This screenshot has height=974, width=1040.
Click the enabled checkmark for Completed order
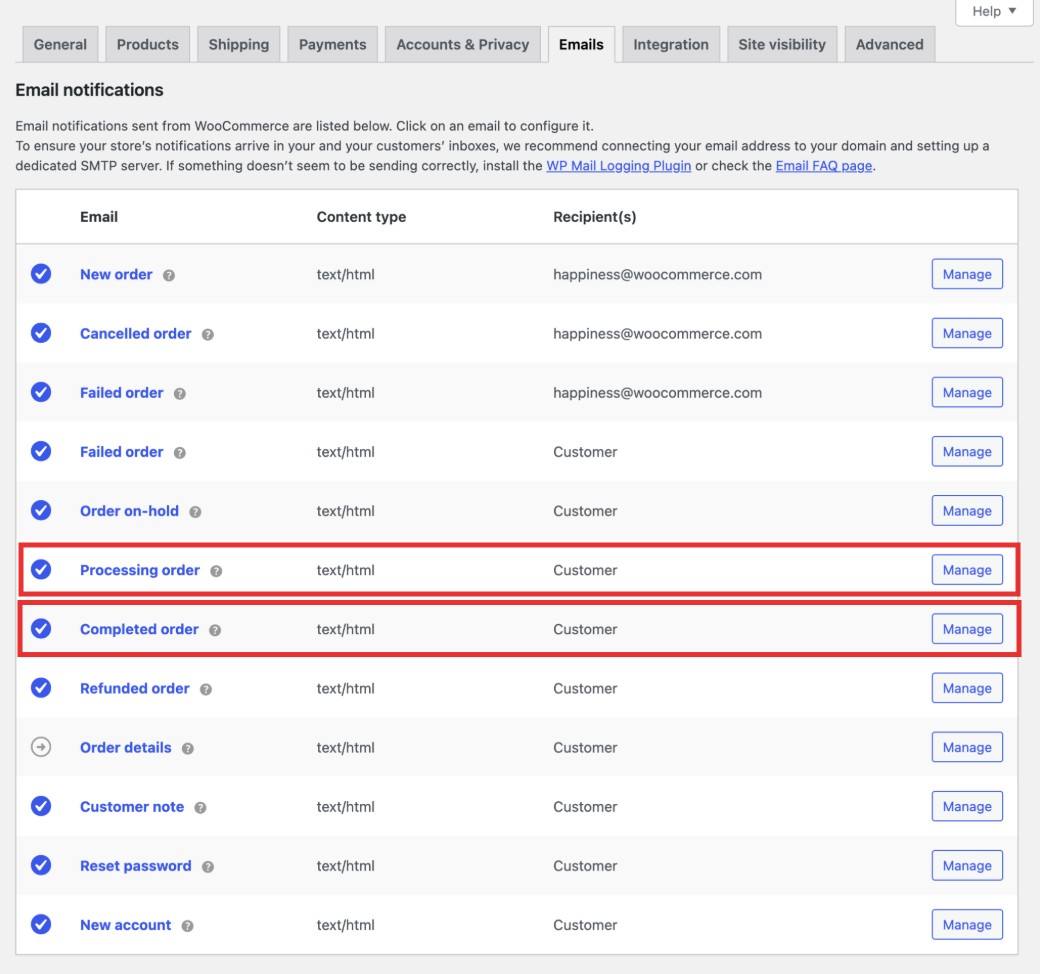pyautogui.click(x=41, y=628)
